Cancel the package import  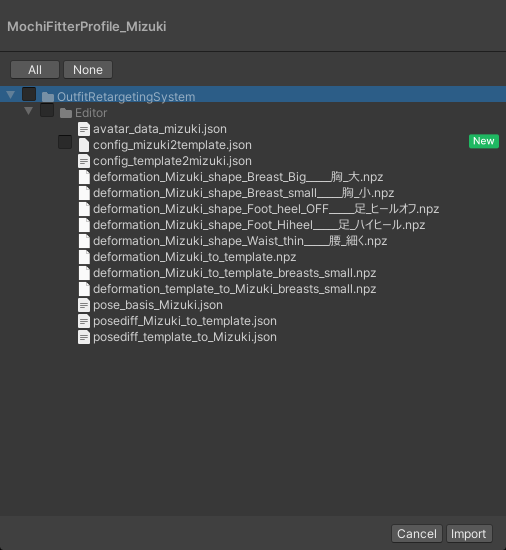(417, 534)
